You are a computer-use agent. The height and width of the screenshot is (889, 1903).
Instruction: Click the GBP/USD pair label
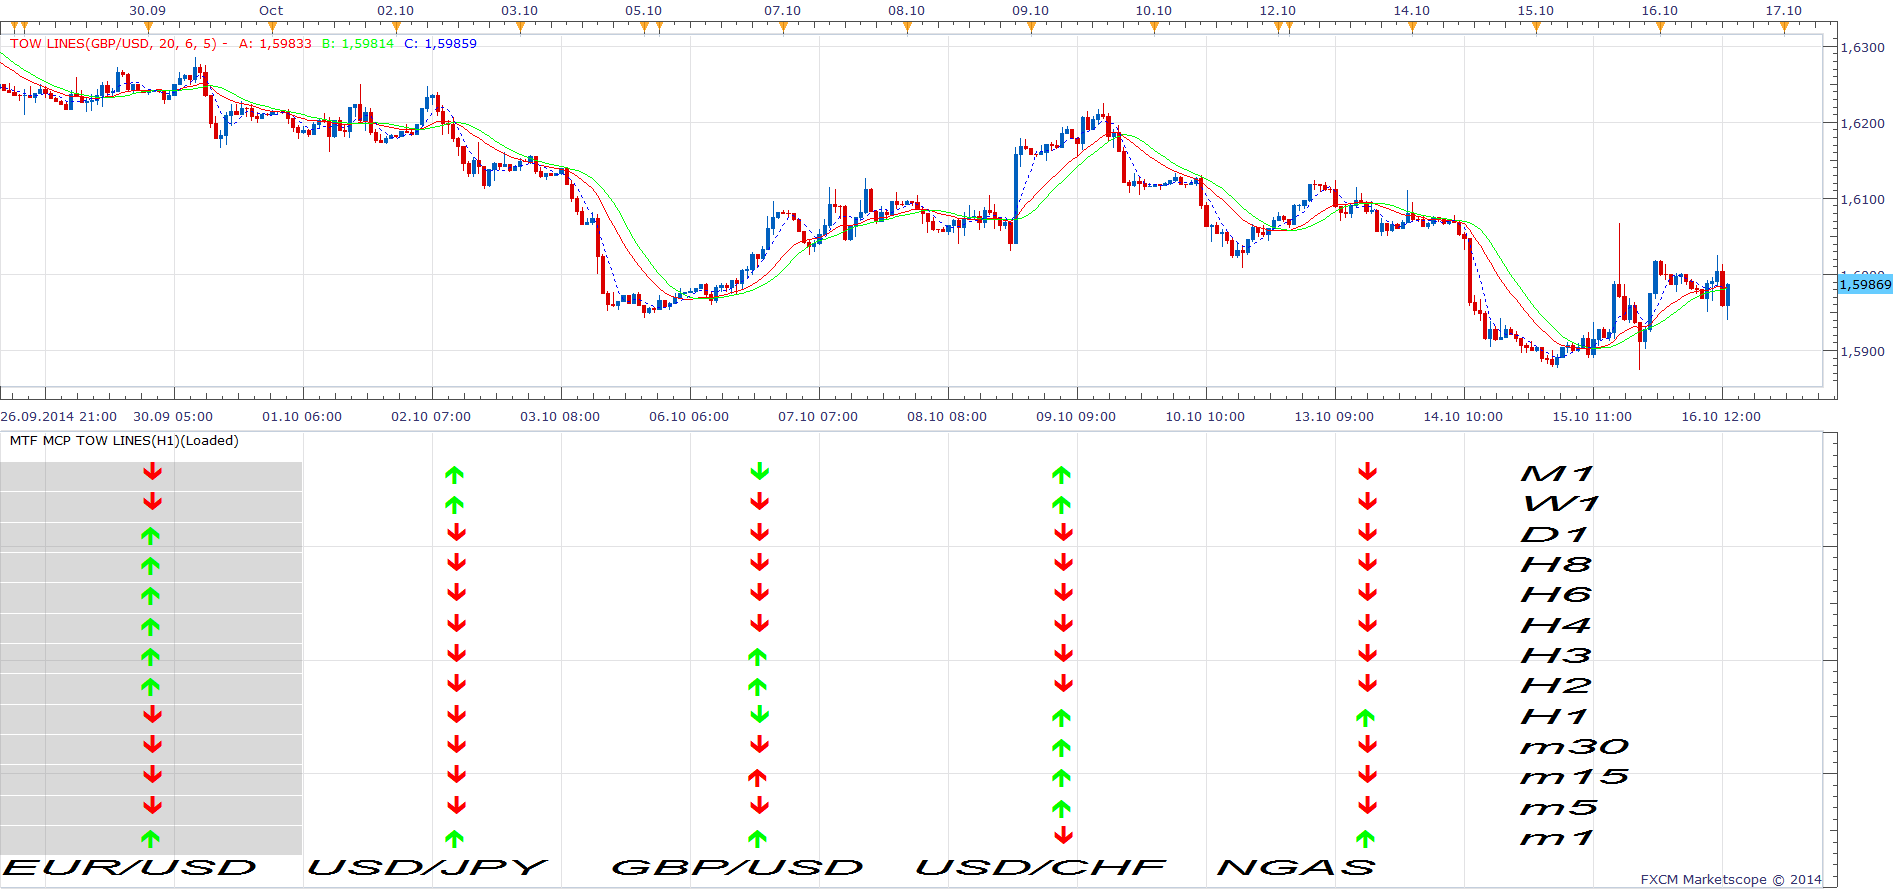737,868
